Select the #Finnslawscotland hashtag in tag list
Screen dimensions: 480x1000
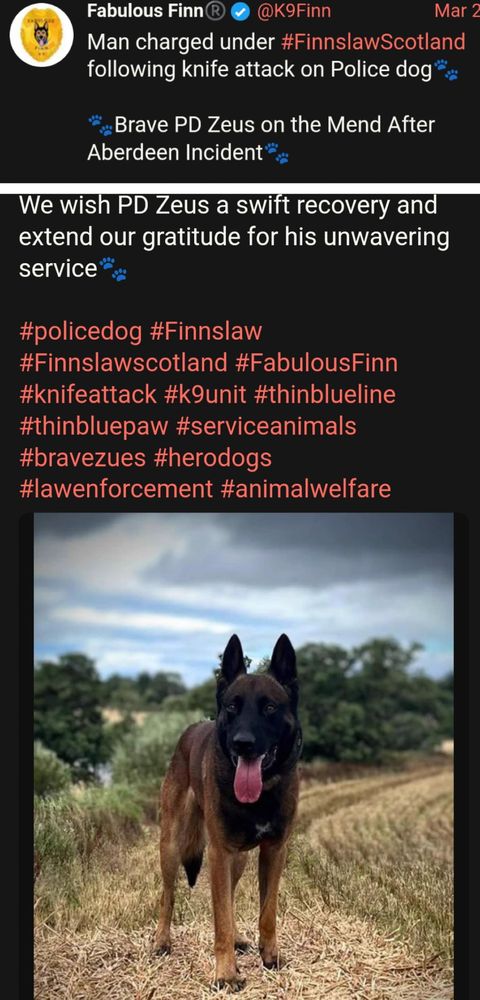[x=124, y=363]
